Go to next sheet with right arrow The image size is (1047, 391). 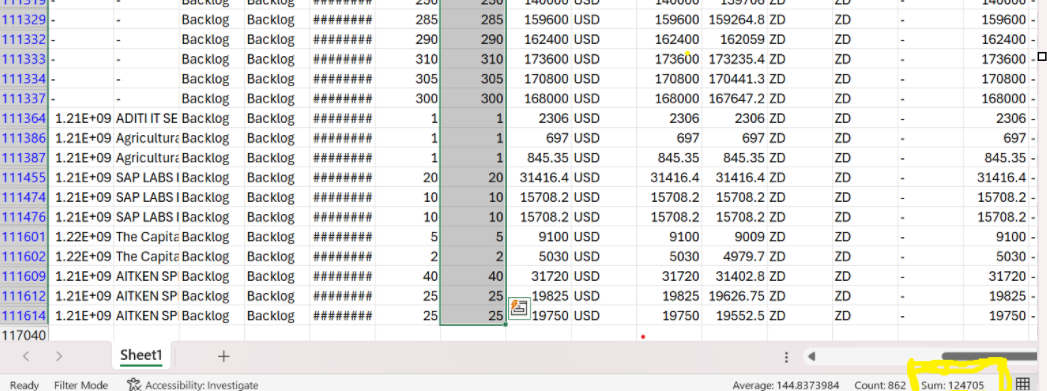(59, 356)
